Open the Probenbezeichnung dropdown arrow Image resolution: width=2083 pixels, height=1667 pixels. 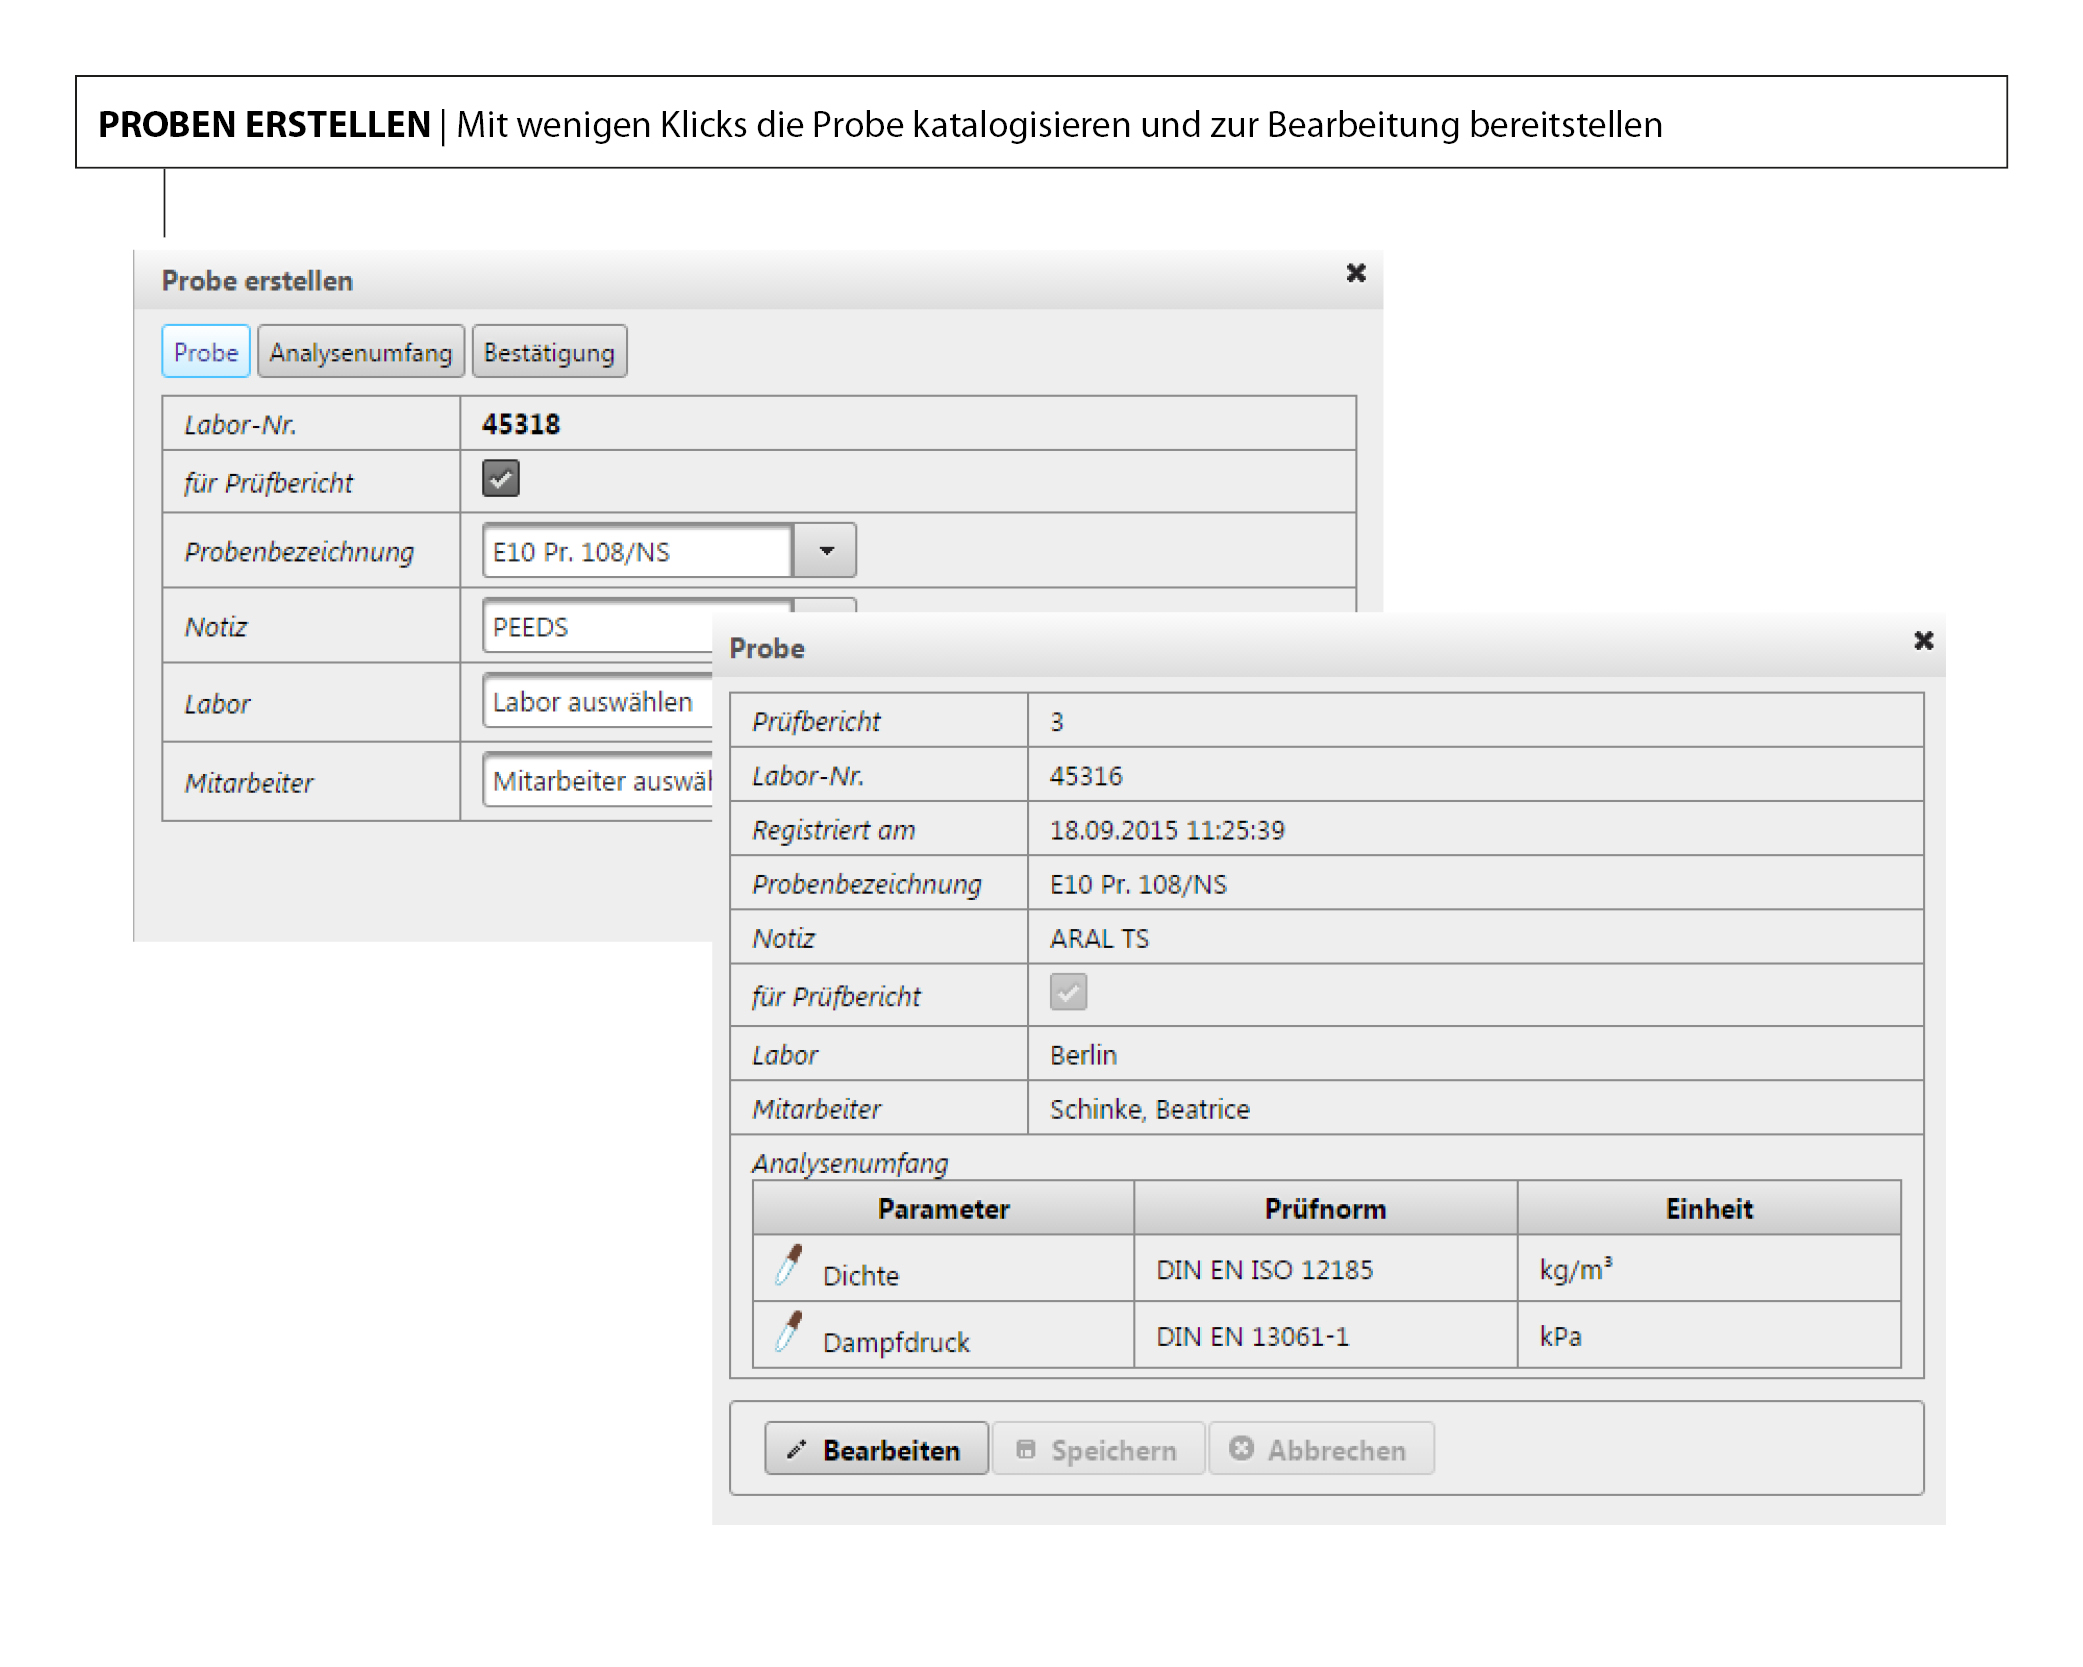point(826,551)
